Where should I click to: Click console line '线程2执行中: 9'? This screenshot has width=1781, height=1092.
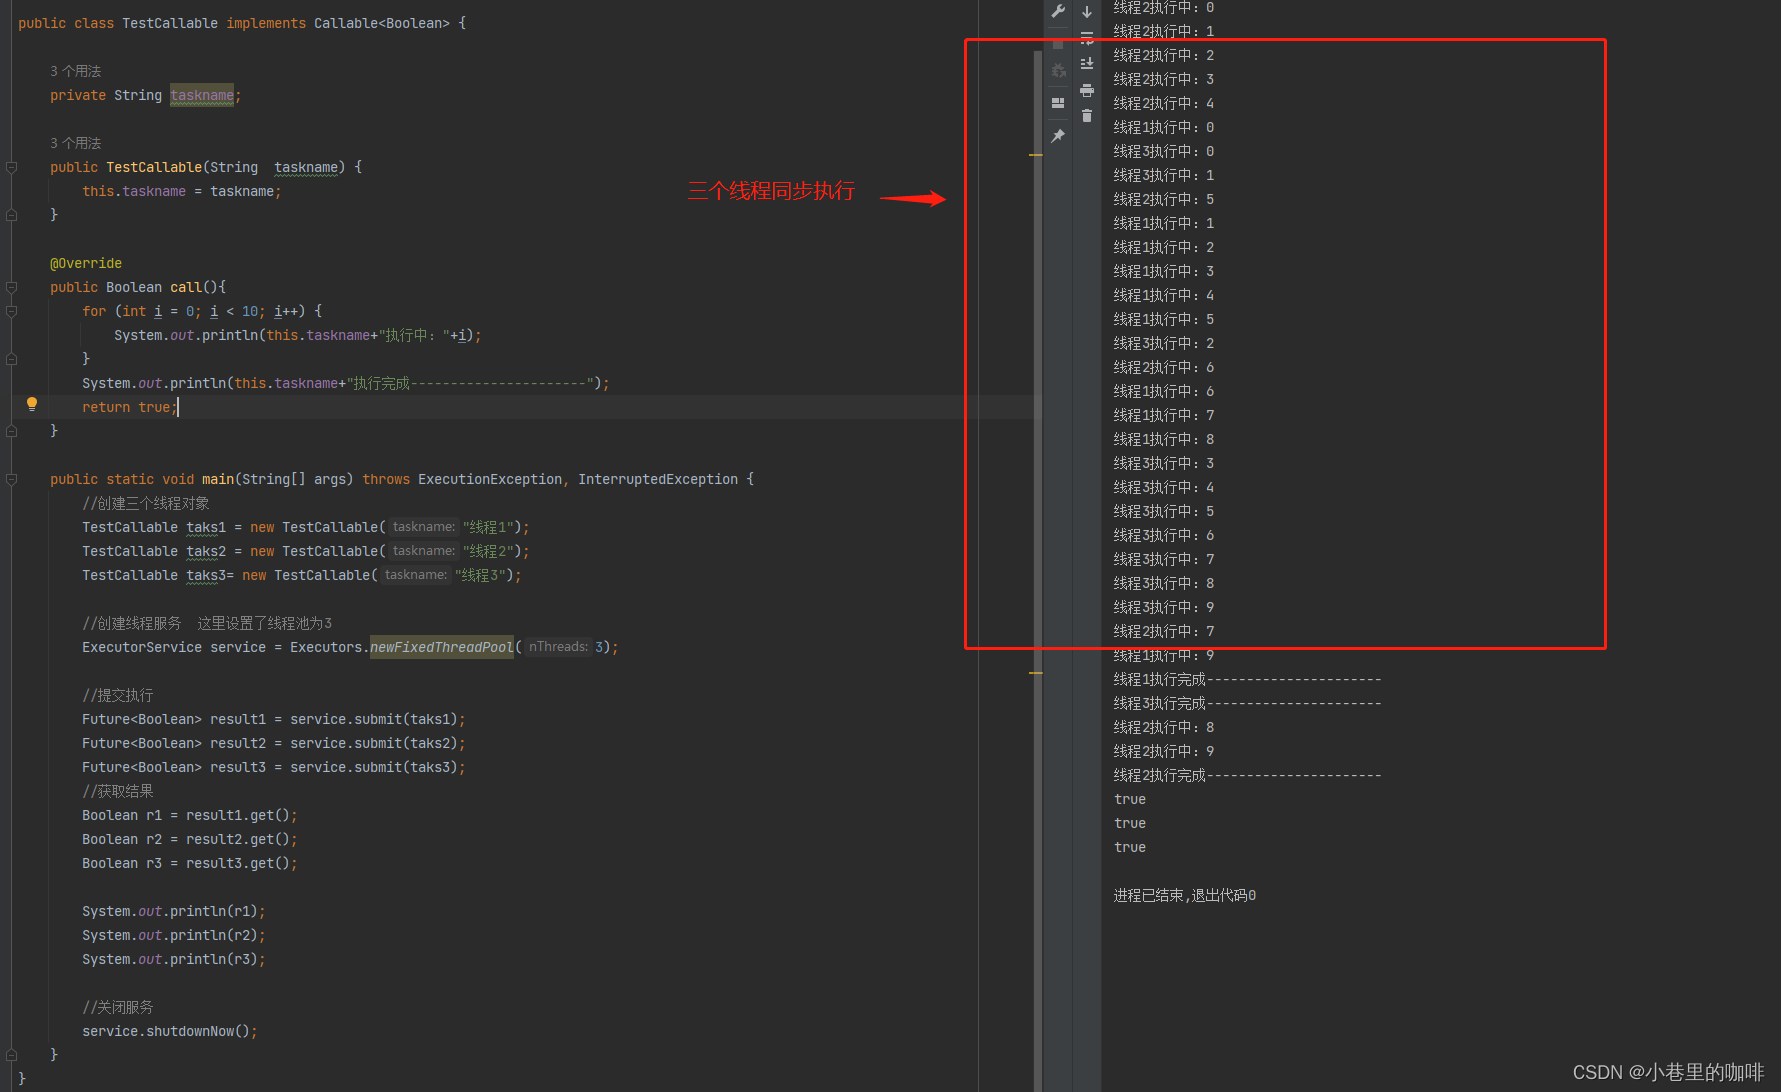tap(1164, 751)
